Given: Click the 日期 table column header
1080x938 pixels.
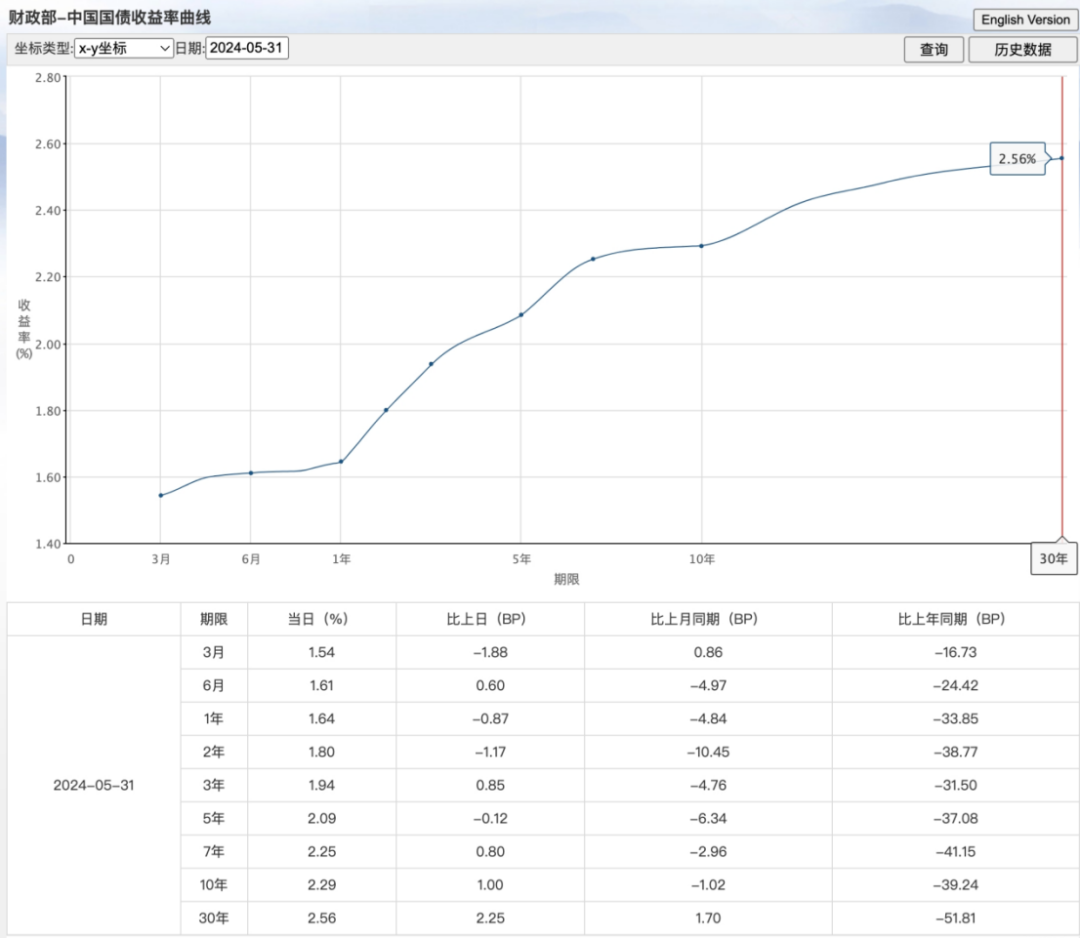Looking at the screenshot, I should [x=94, y=619].
